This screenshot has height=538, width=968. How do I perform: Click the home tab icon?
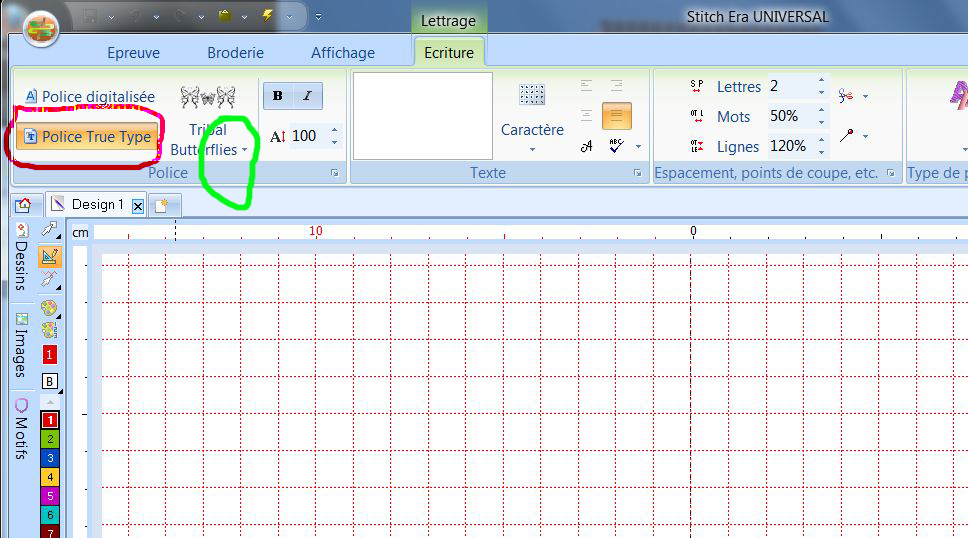pos(23,205)
